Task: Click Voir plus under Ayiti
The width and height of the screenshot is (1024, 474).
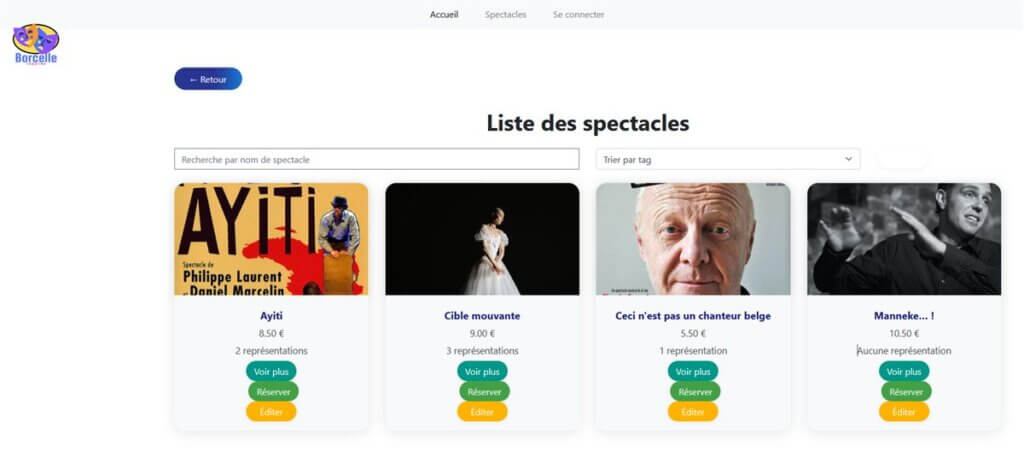Action: pyautogui.click(x=271, y=371)
